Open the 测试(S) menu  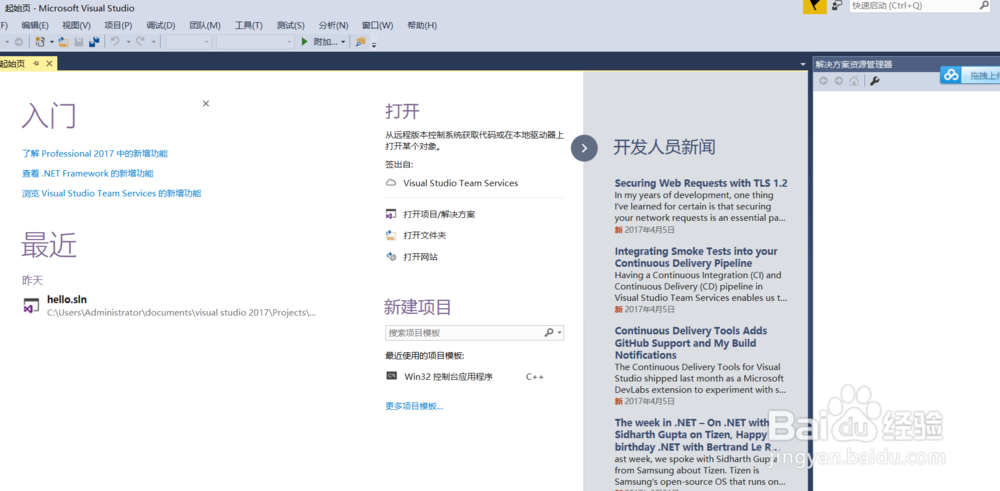(x=291, y=26)
